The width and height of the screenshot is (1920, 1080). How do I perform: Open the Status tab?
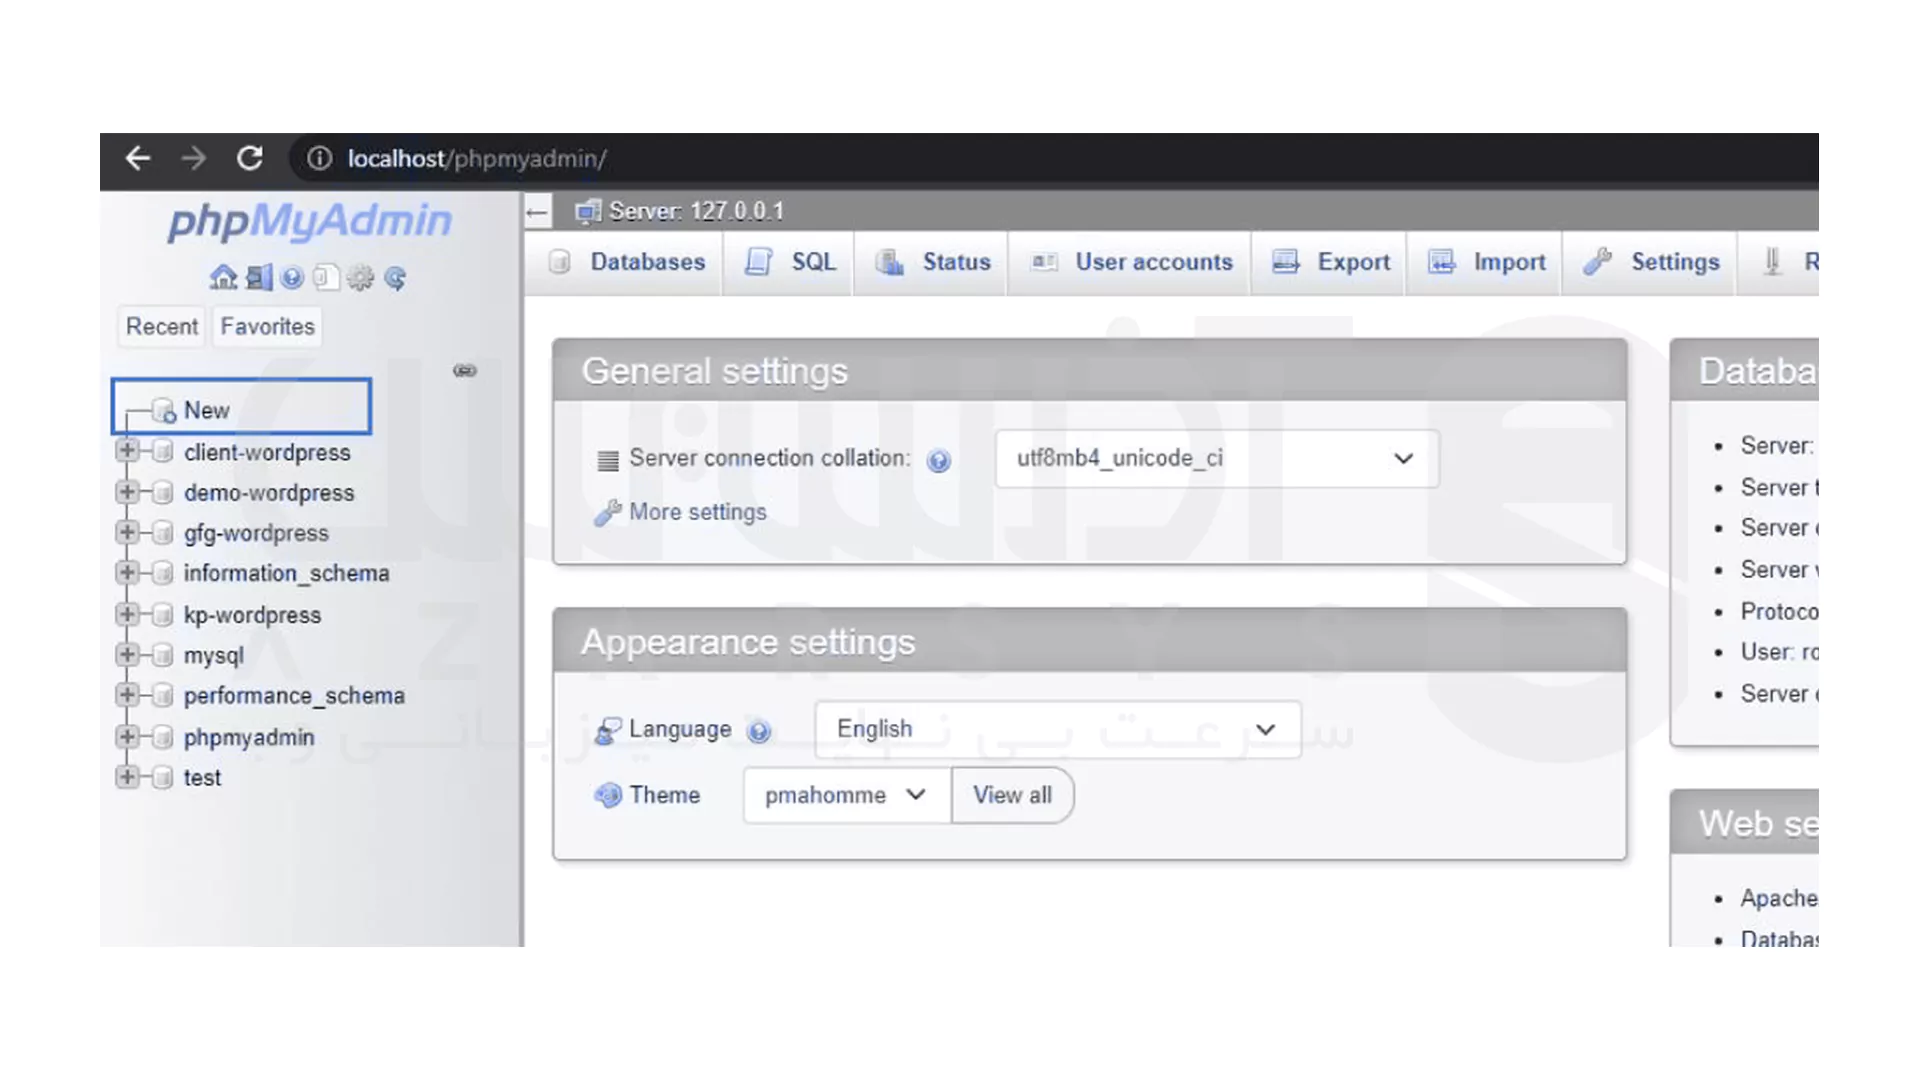coord(933,262)
